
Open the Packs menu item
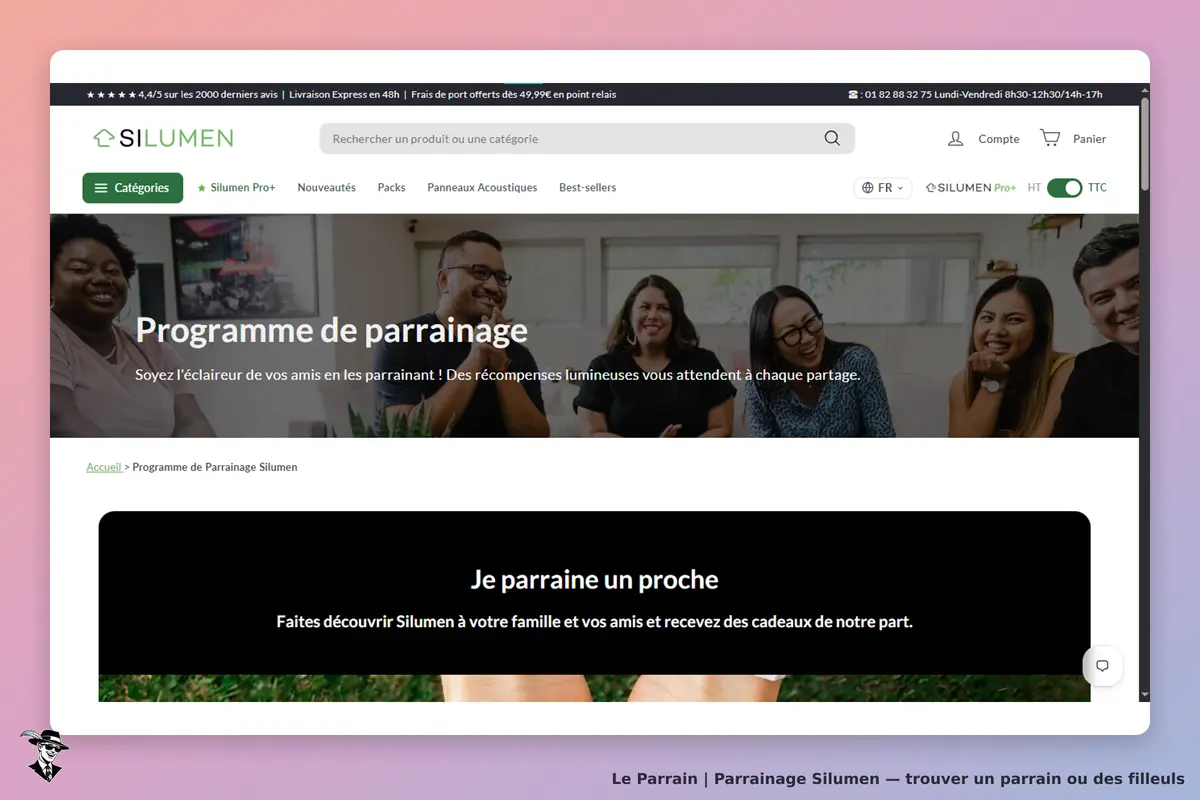[392, 188]
